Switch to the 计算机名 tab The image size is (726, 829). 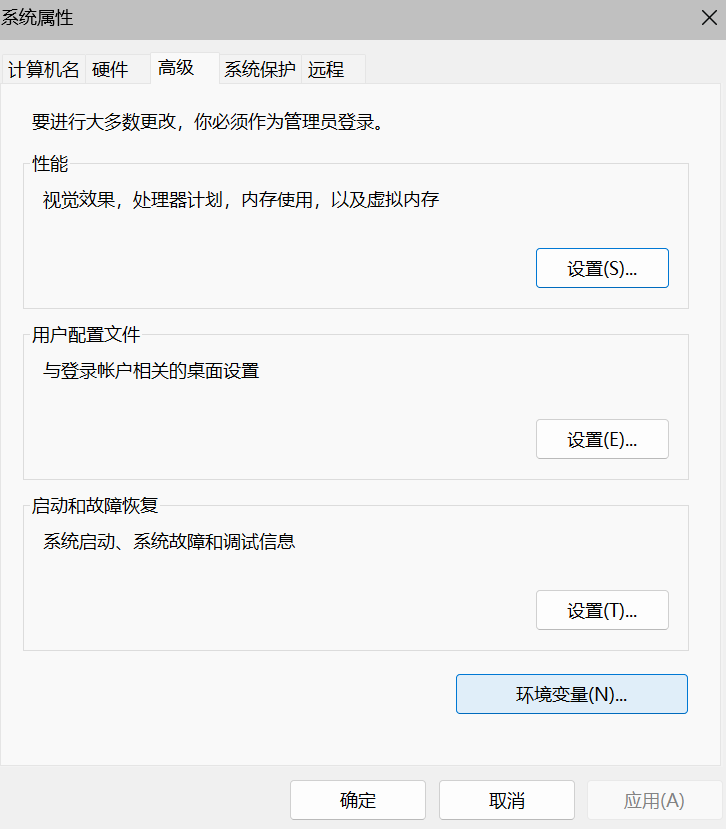pos(44,70)
